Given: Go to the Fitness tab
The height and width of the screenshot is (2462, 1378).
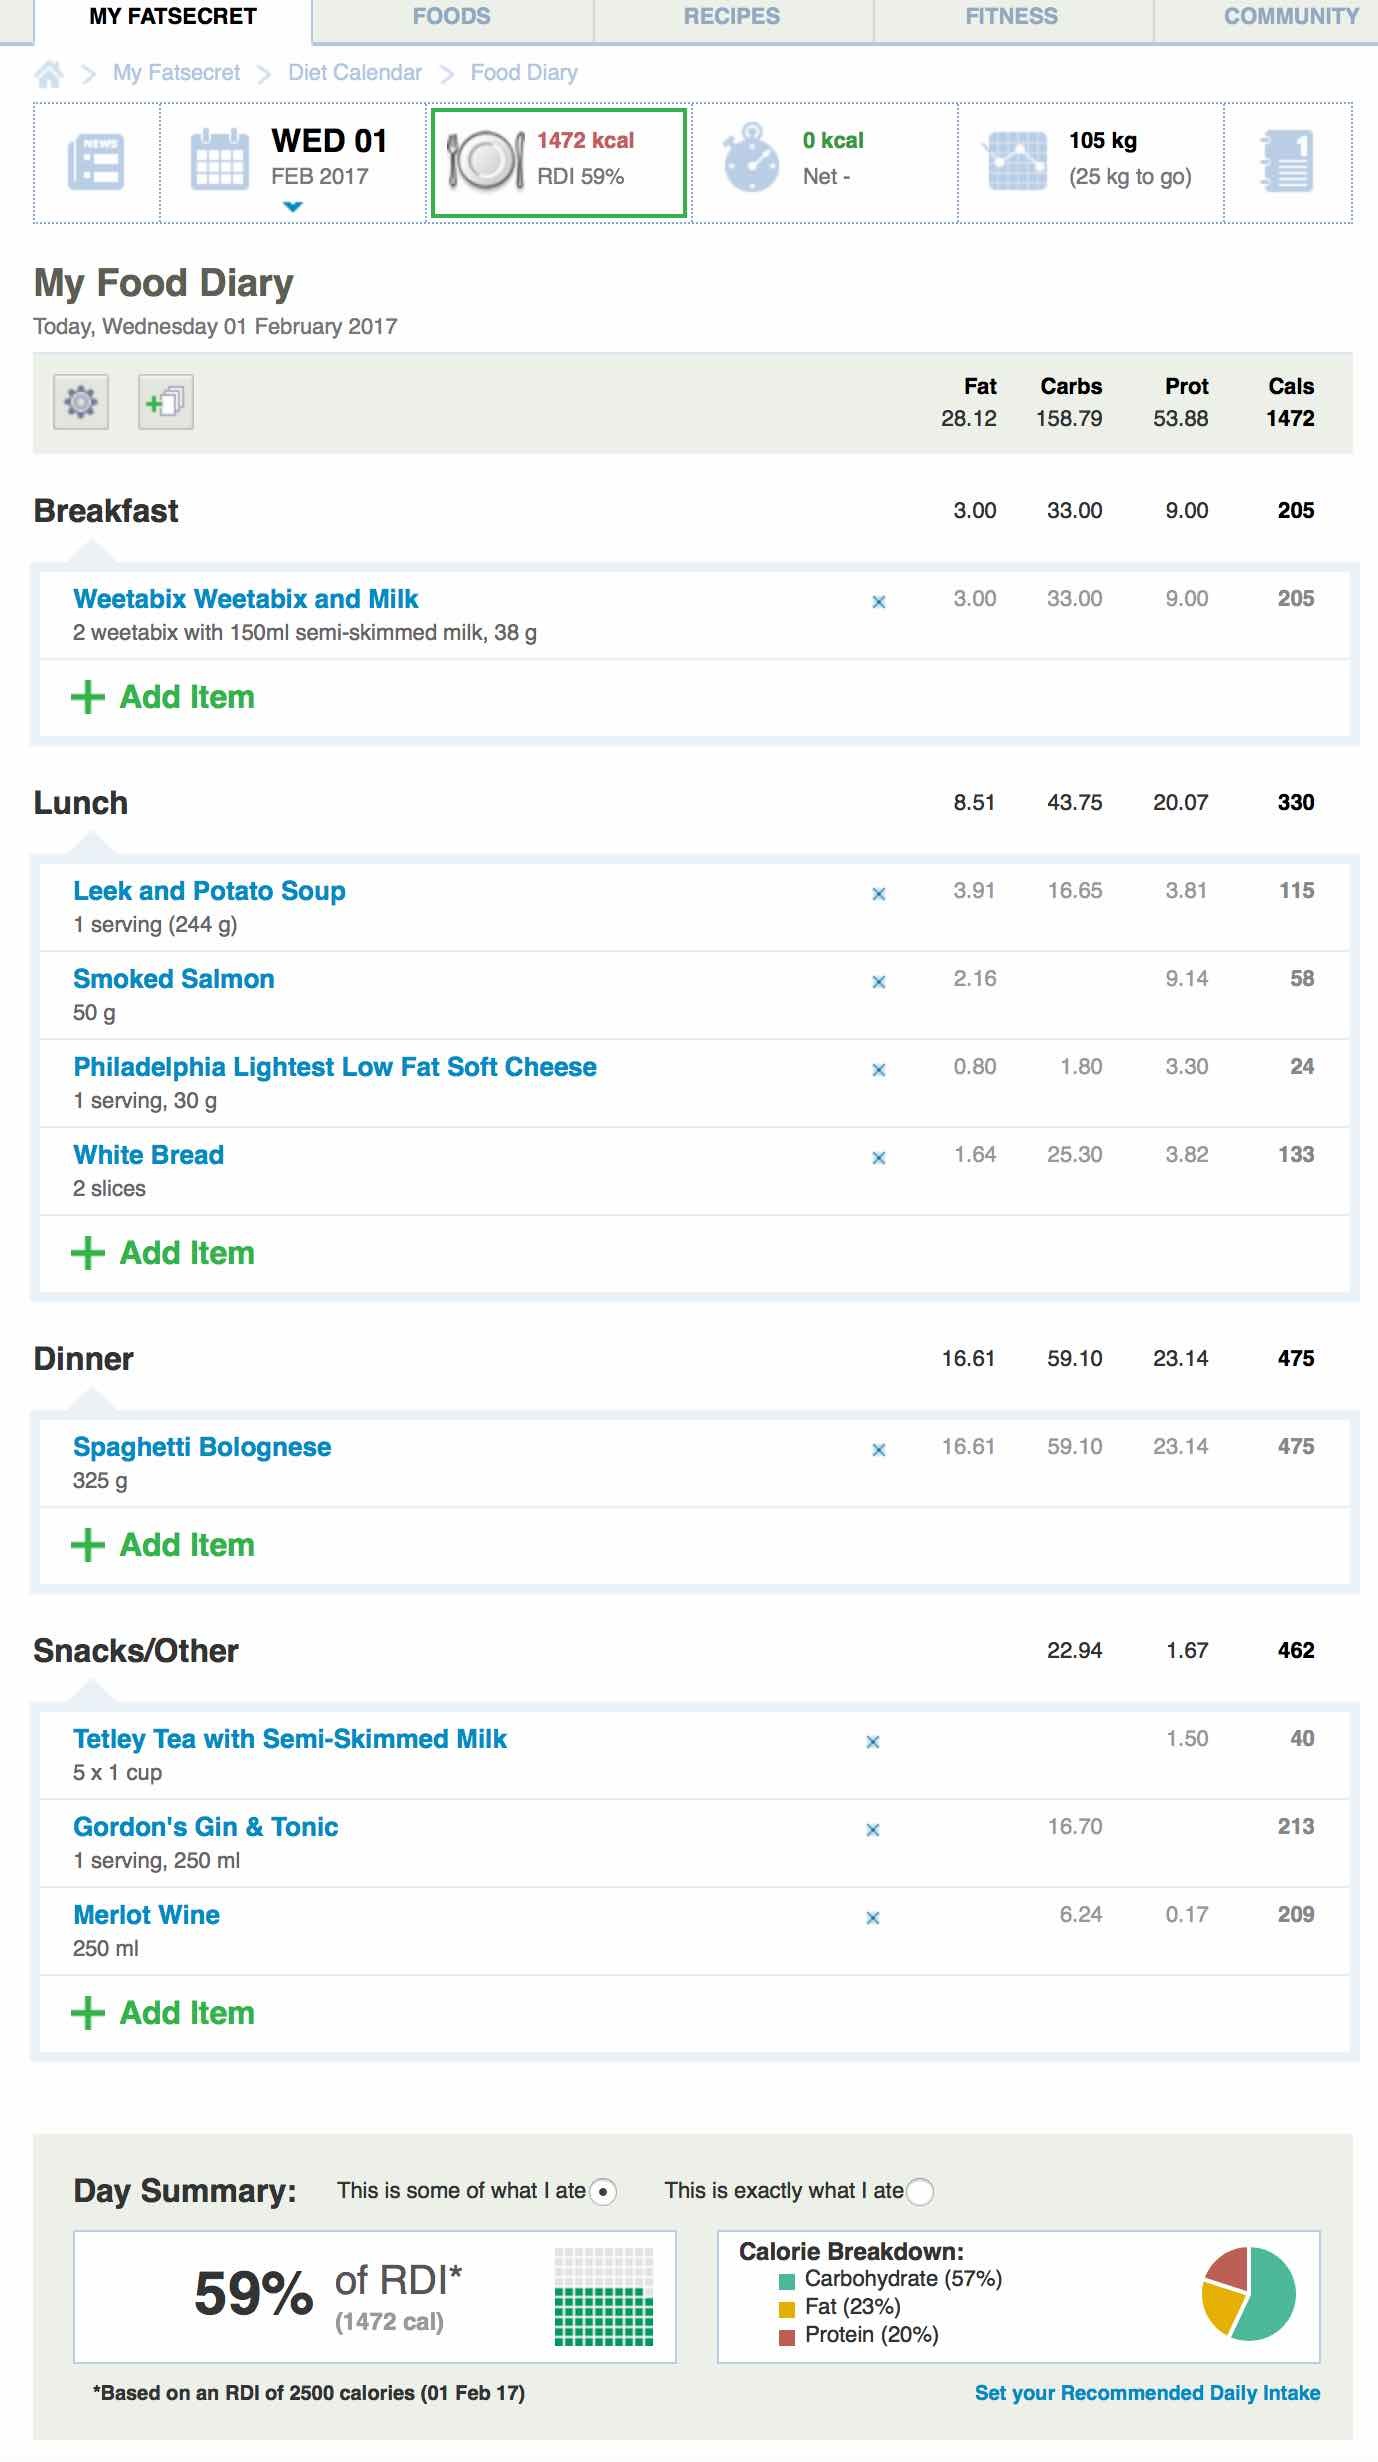Looking at the screenshot, I should point(1011,17).
